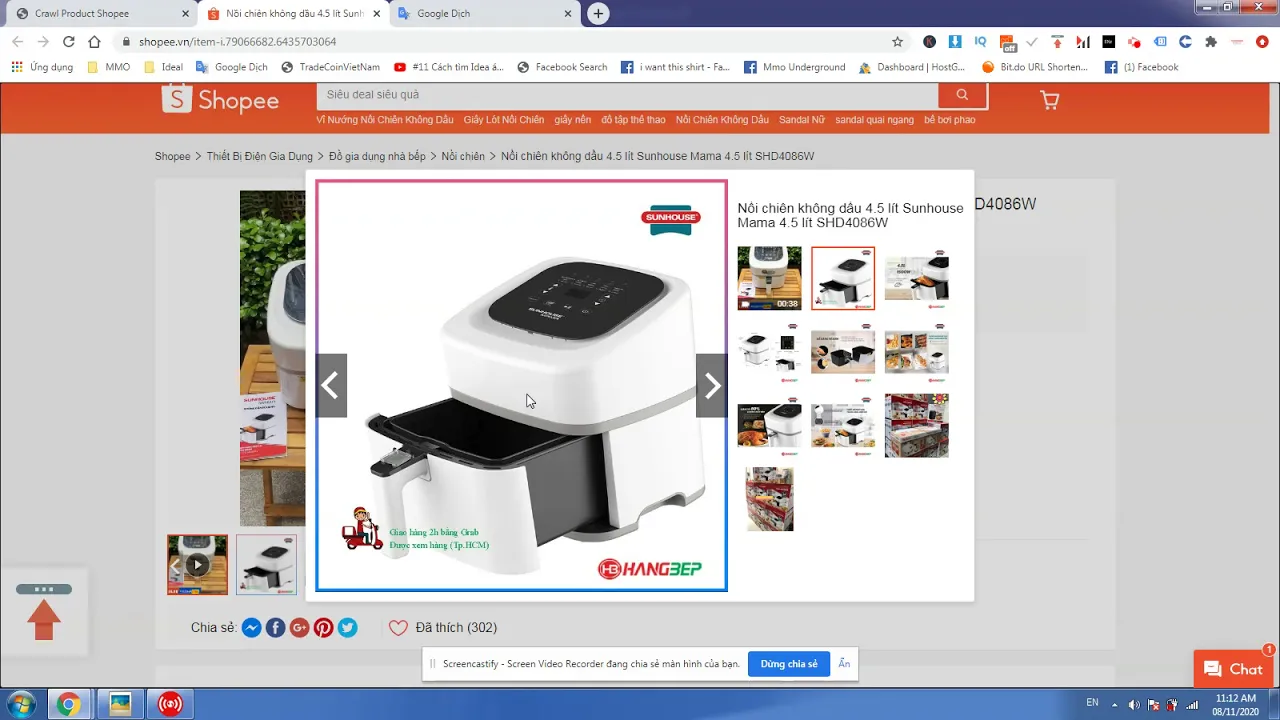1280x720 pixels.
Task: Play the small video thumbnail below image
Action: 198,565
